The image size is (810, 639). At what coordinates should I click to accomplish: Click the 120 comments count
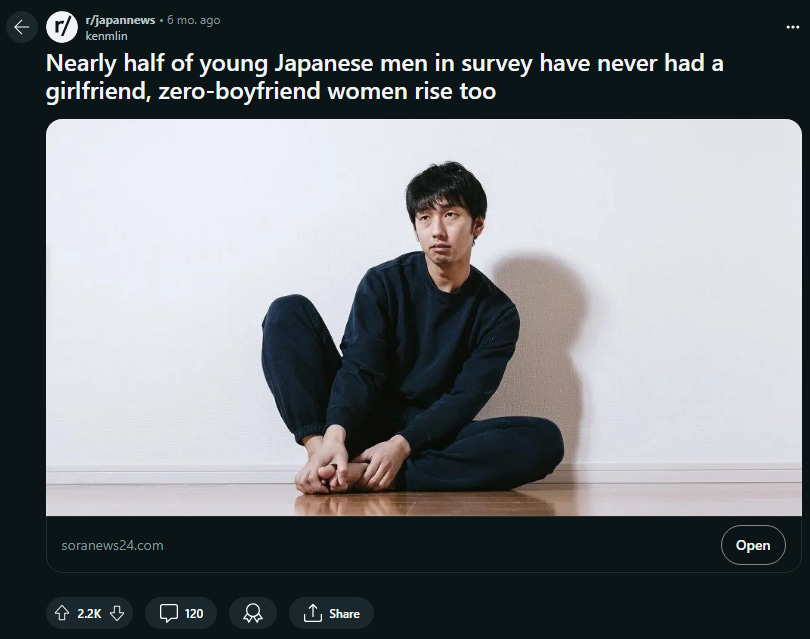tap(194, 614)
